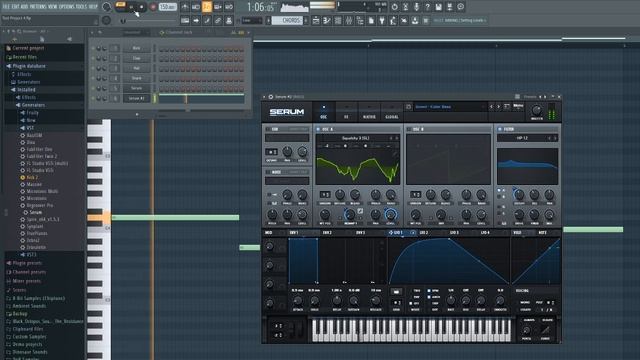Click the link chain toolbar icon
Screen dimensions: 640x360
pos(218,20)
